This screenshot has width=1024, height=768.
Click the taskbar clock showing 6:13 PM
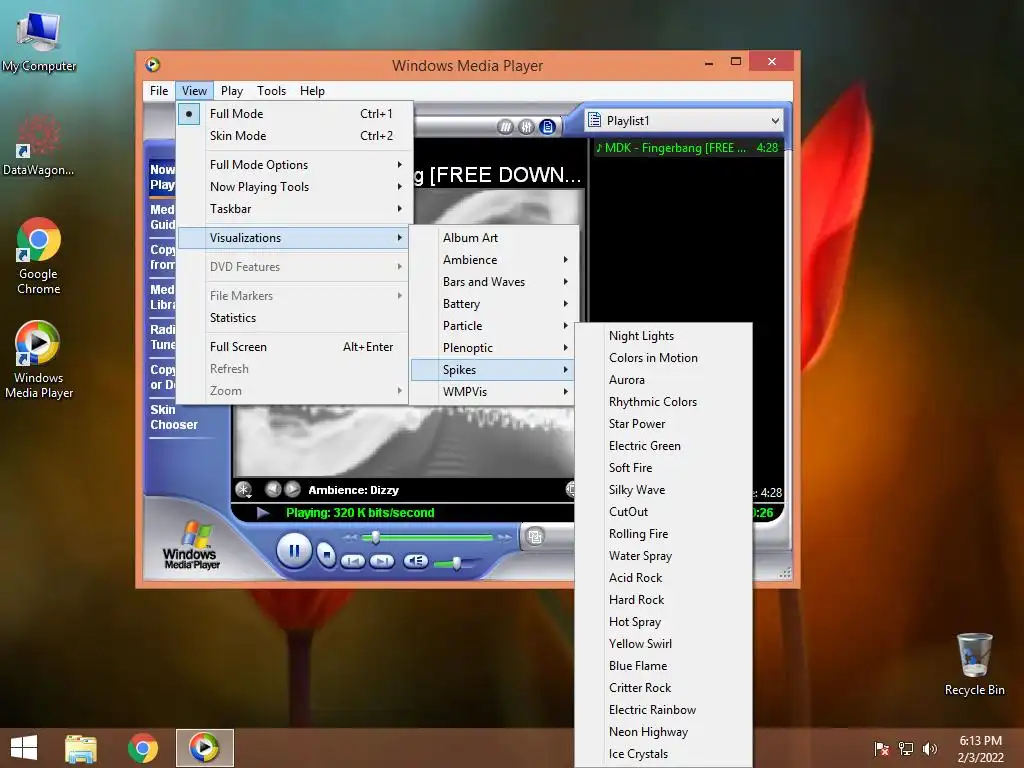(x=980, y=749)
